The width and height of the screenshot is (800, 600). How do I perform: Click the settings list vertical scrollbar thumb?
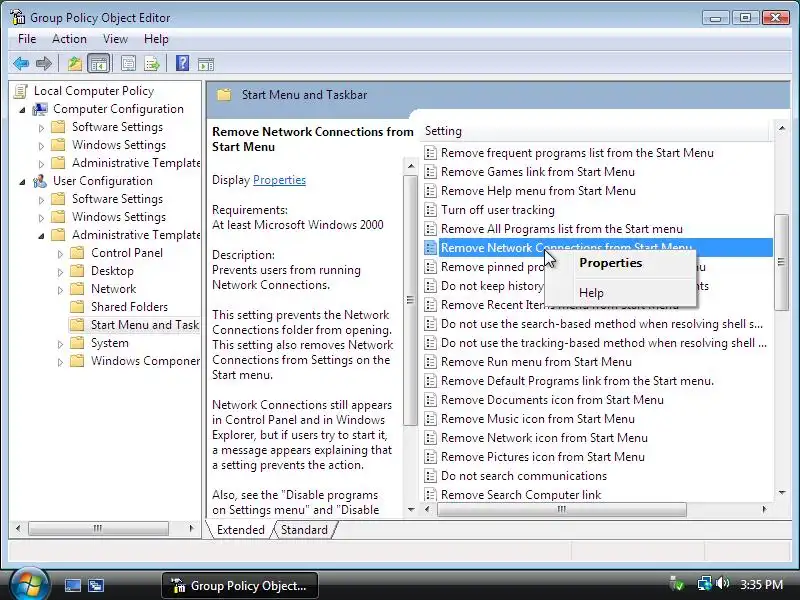coord(781,262)
